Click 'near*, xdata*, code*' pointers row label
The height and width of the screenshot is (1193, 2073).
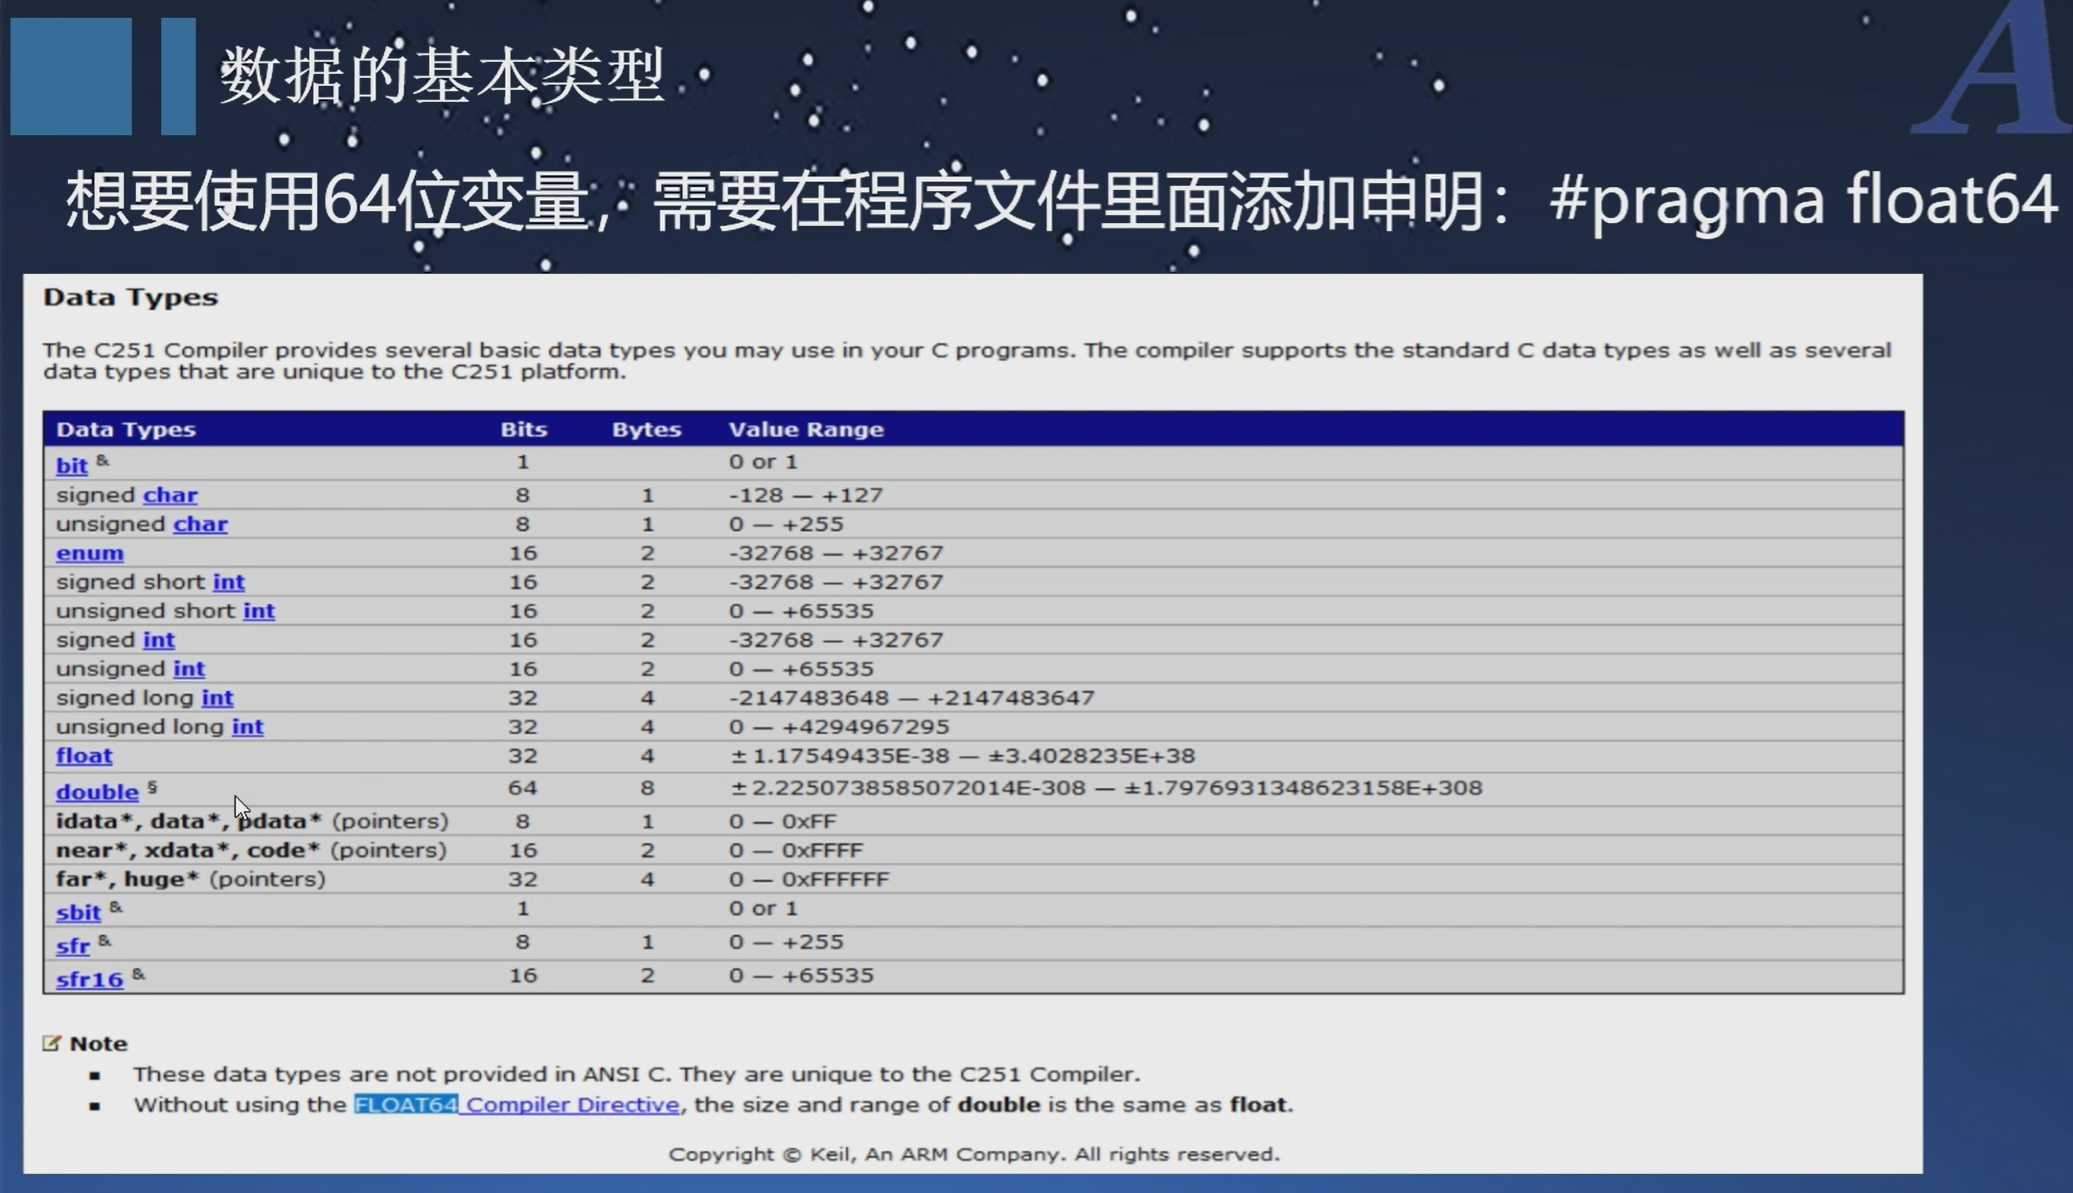coord(251,850)
